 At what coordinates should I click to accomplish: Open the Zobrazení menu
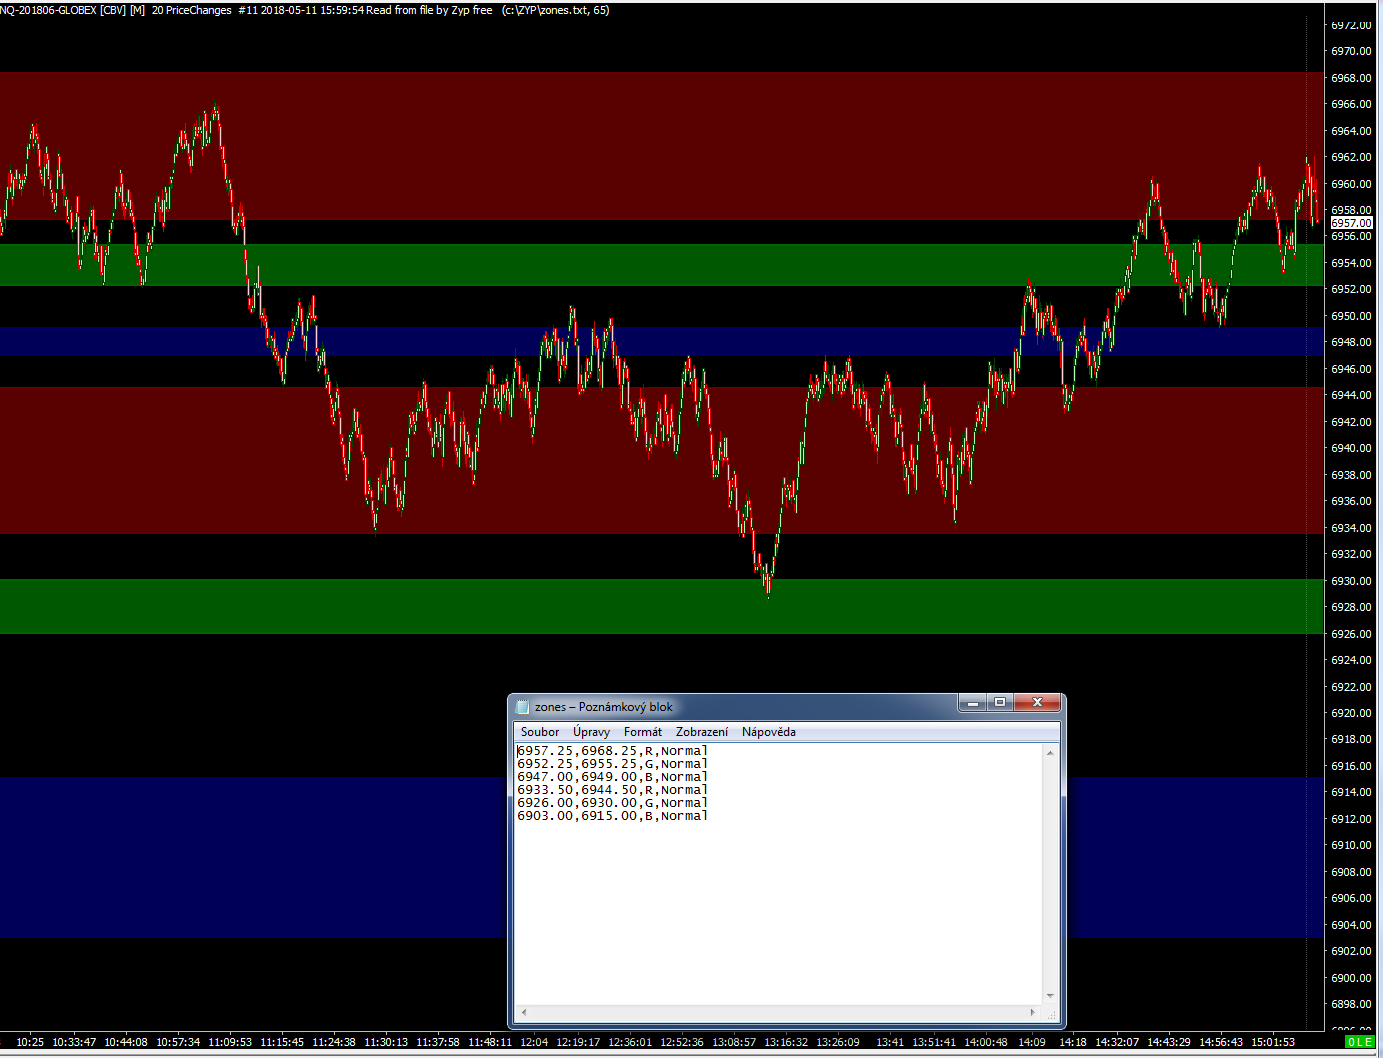click(x=701, y=732)
